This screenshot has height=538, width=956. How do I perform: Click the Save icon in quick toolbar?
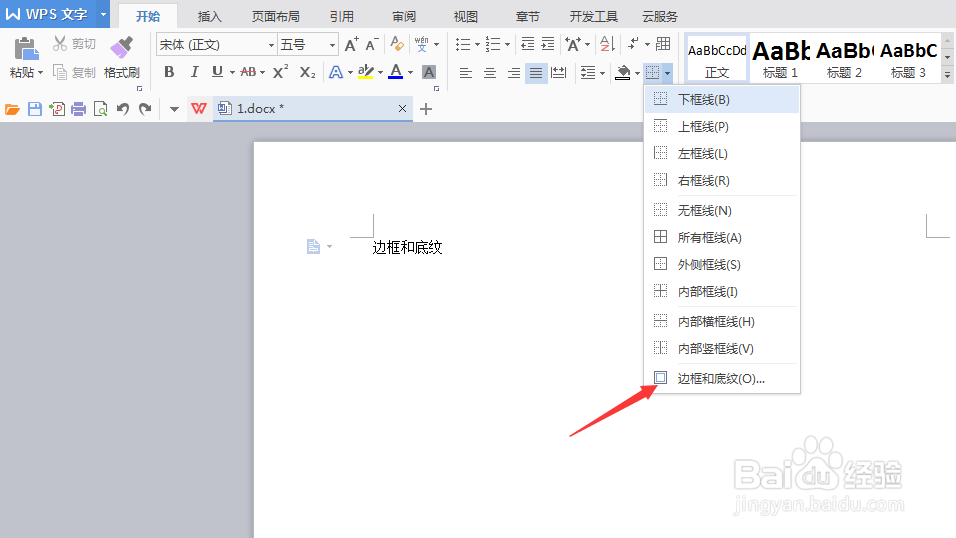[x=35, y=109]
